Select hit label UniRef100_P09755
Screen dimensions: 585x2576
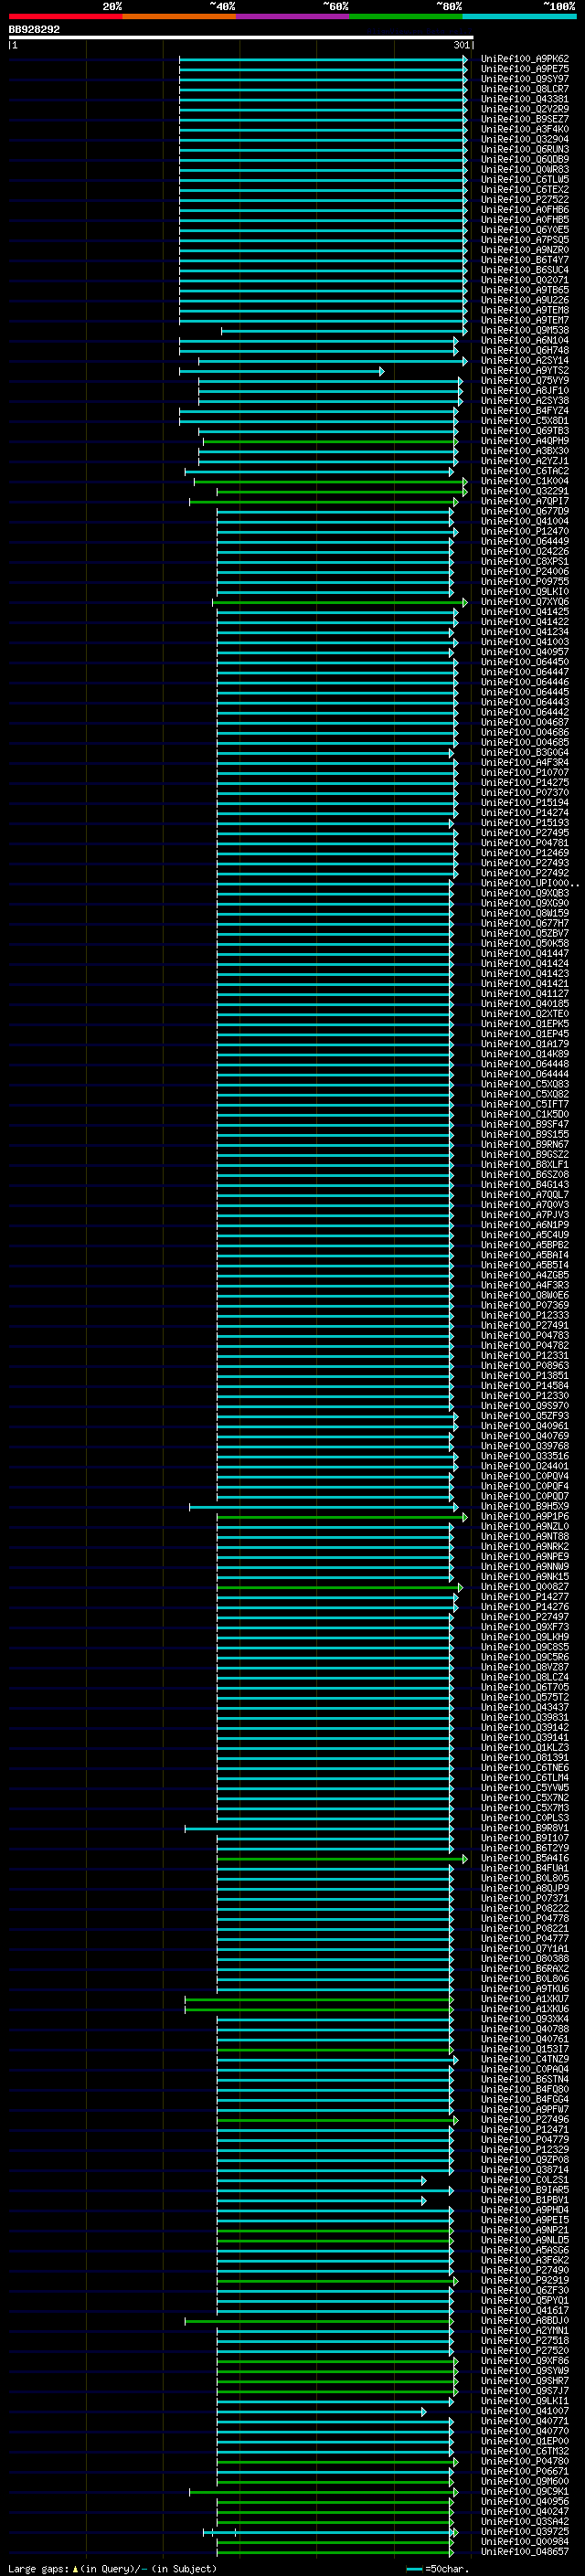click(525, 581)
